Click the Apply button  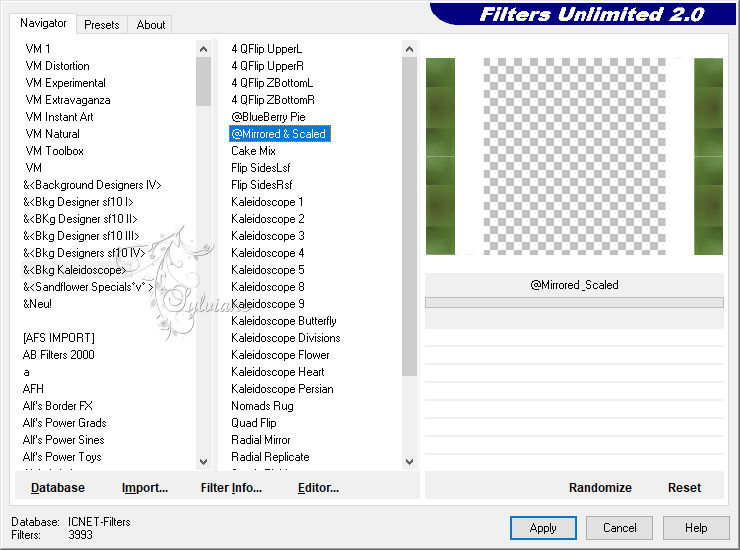[543, 527]
